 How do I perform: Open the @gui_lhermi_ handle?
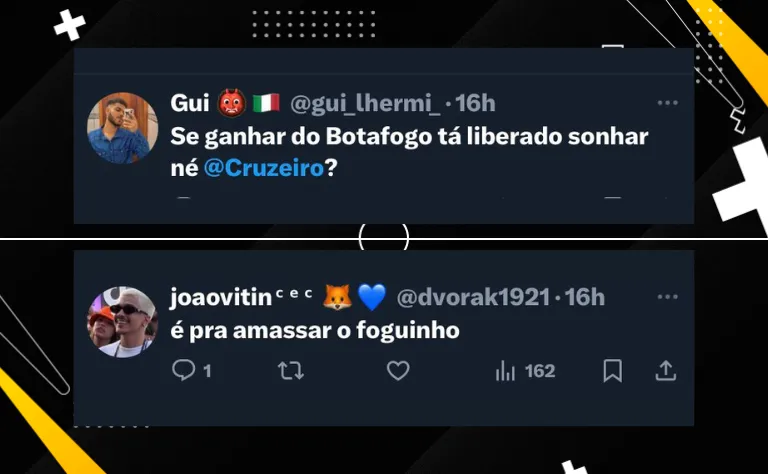(365, 103)
